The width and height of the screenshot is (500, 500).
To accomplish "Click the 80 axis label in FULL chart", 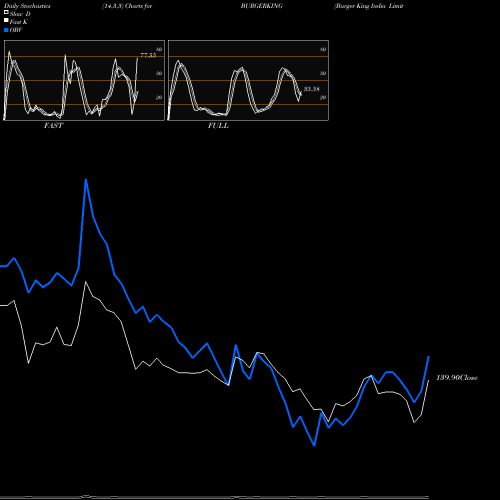I will click(x=323, y=49).
